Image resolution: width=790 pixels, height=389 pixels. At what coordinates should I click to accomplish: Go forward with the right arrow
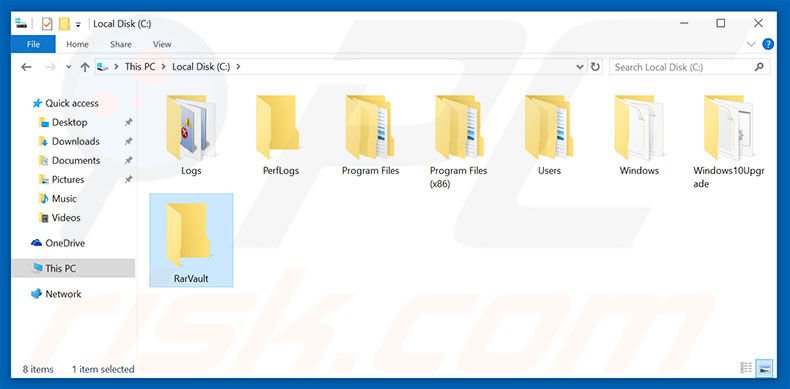(50, 67)
